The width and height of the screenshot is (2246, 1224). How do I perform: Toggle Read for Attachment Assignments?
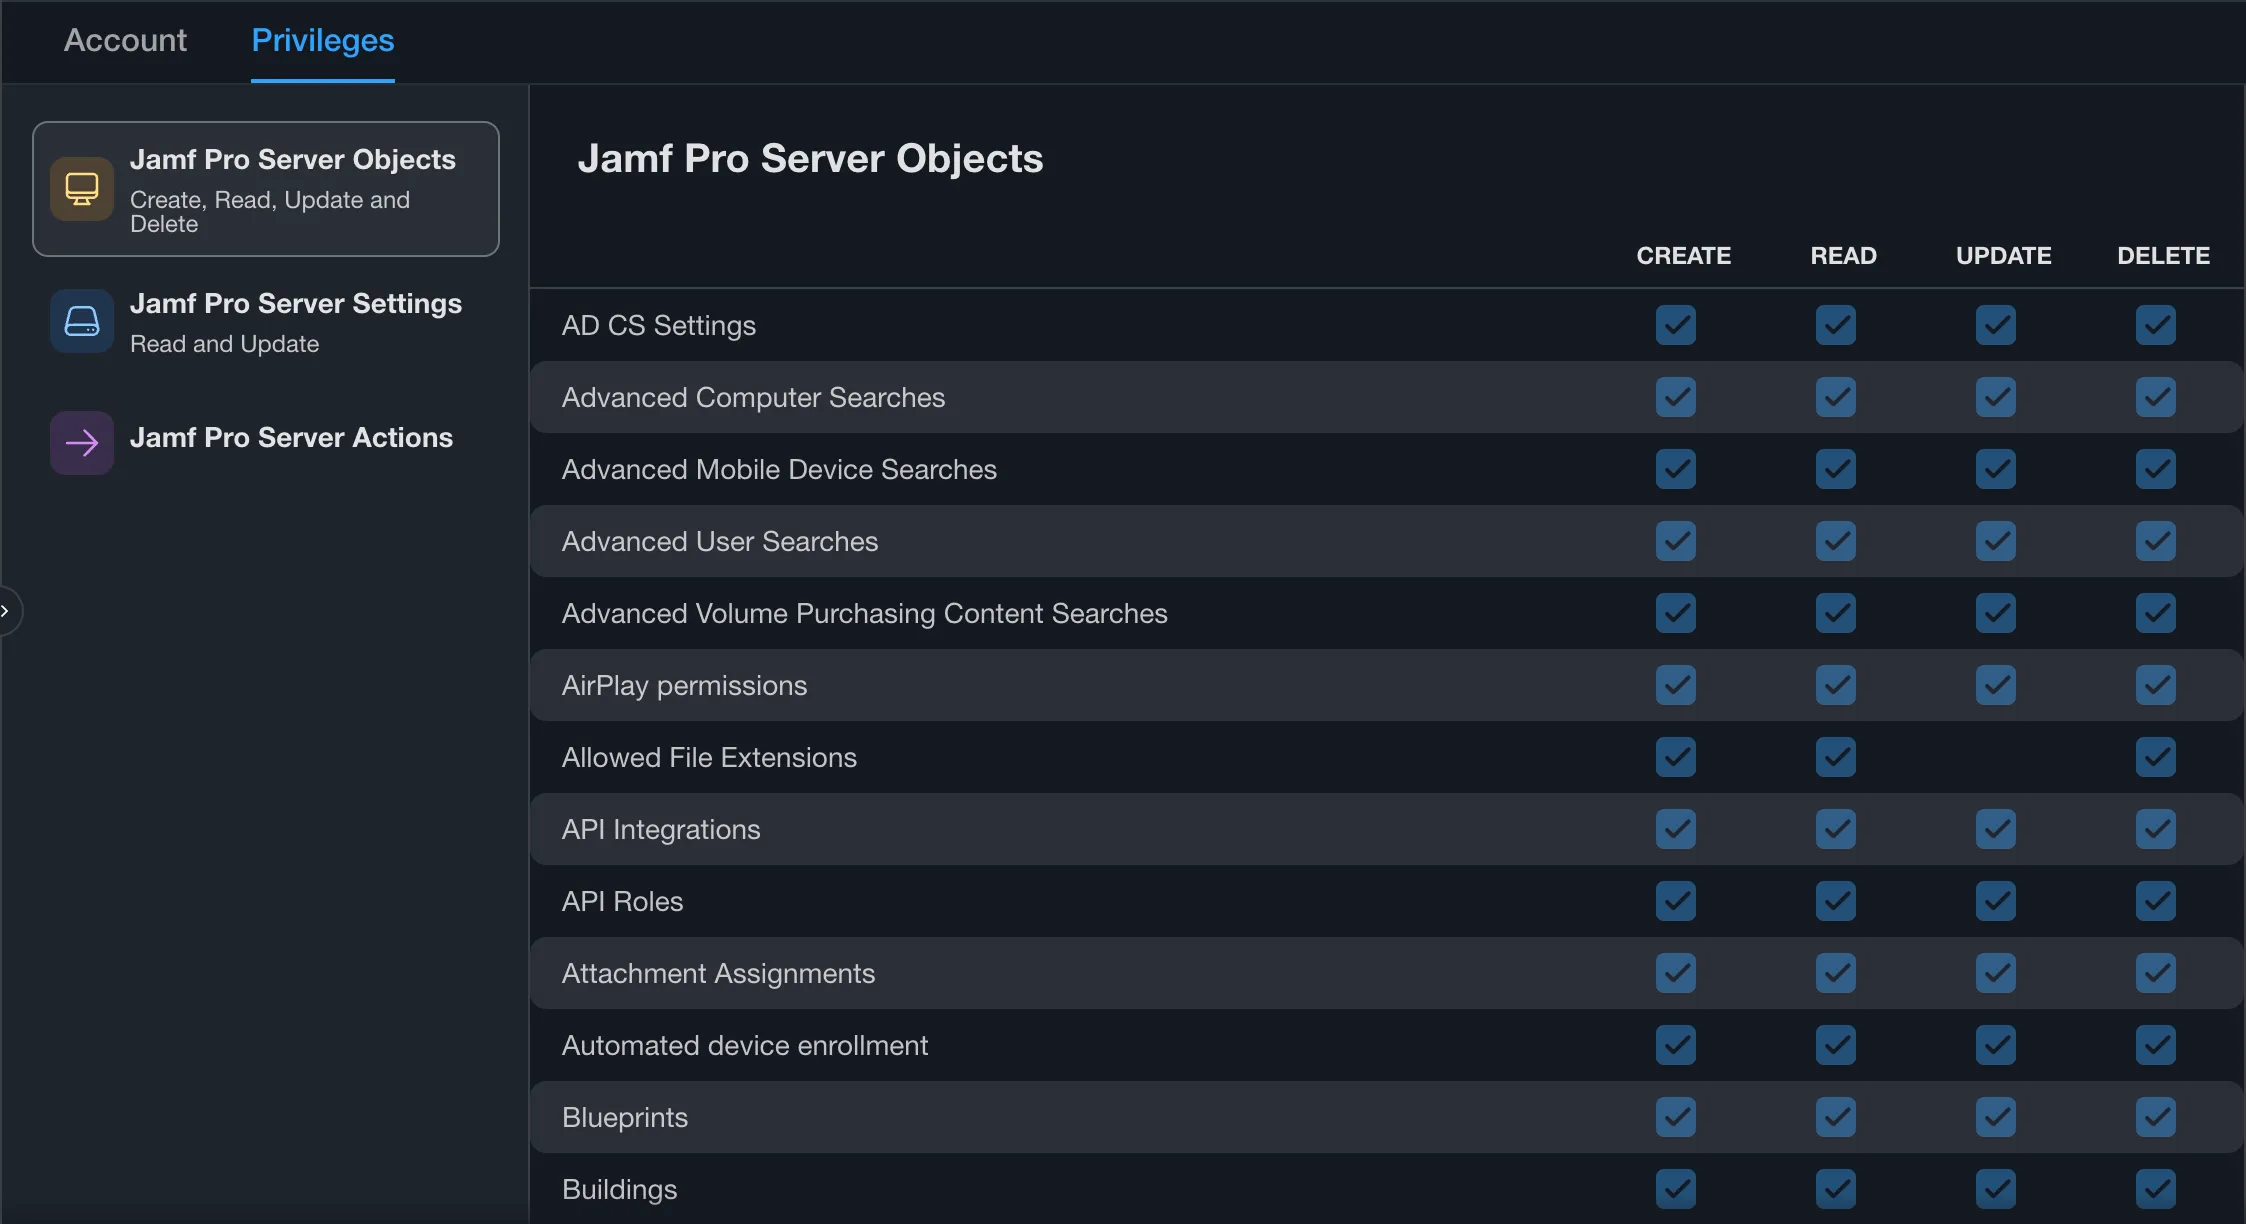click(x=1836, y=973)
